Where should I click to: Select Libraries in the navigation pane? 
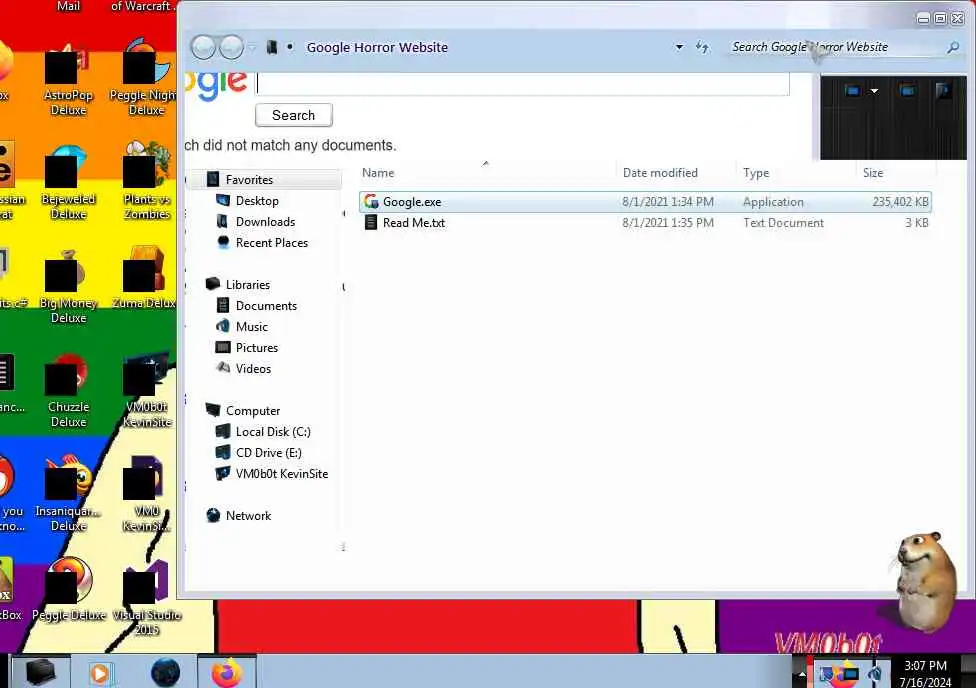point(248,285)
